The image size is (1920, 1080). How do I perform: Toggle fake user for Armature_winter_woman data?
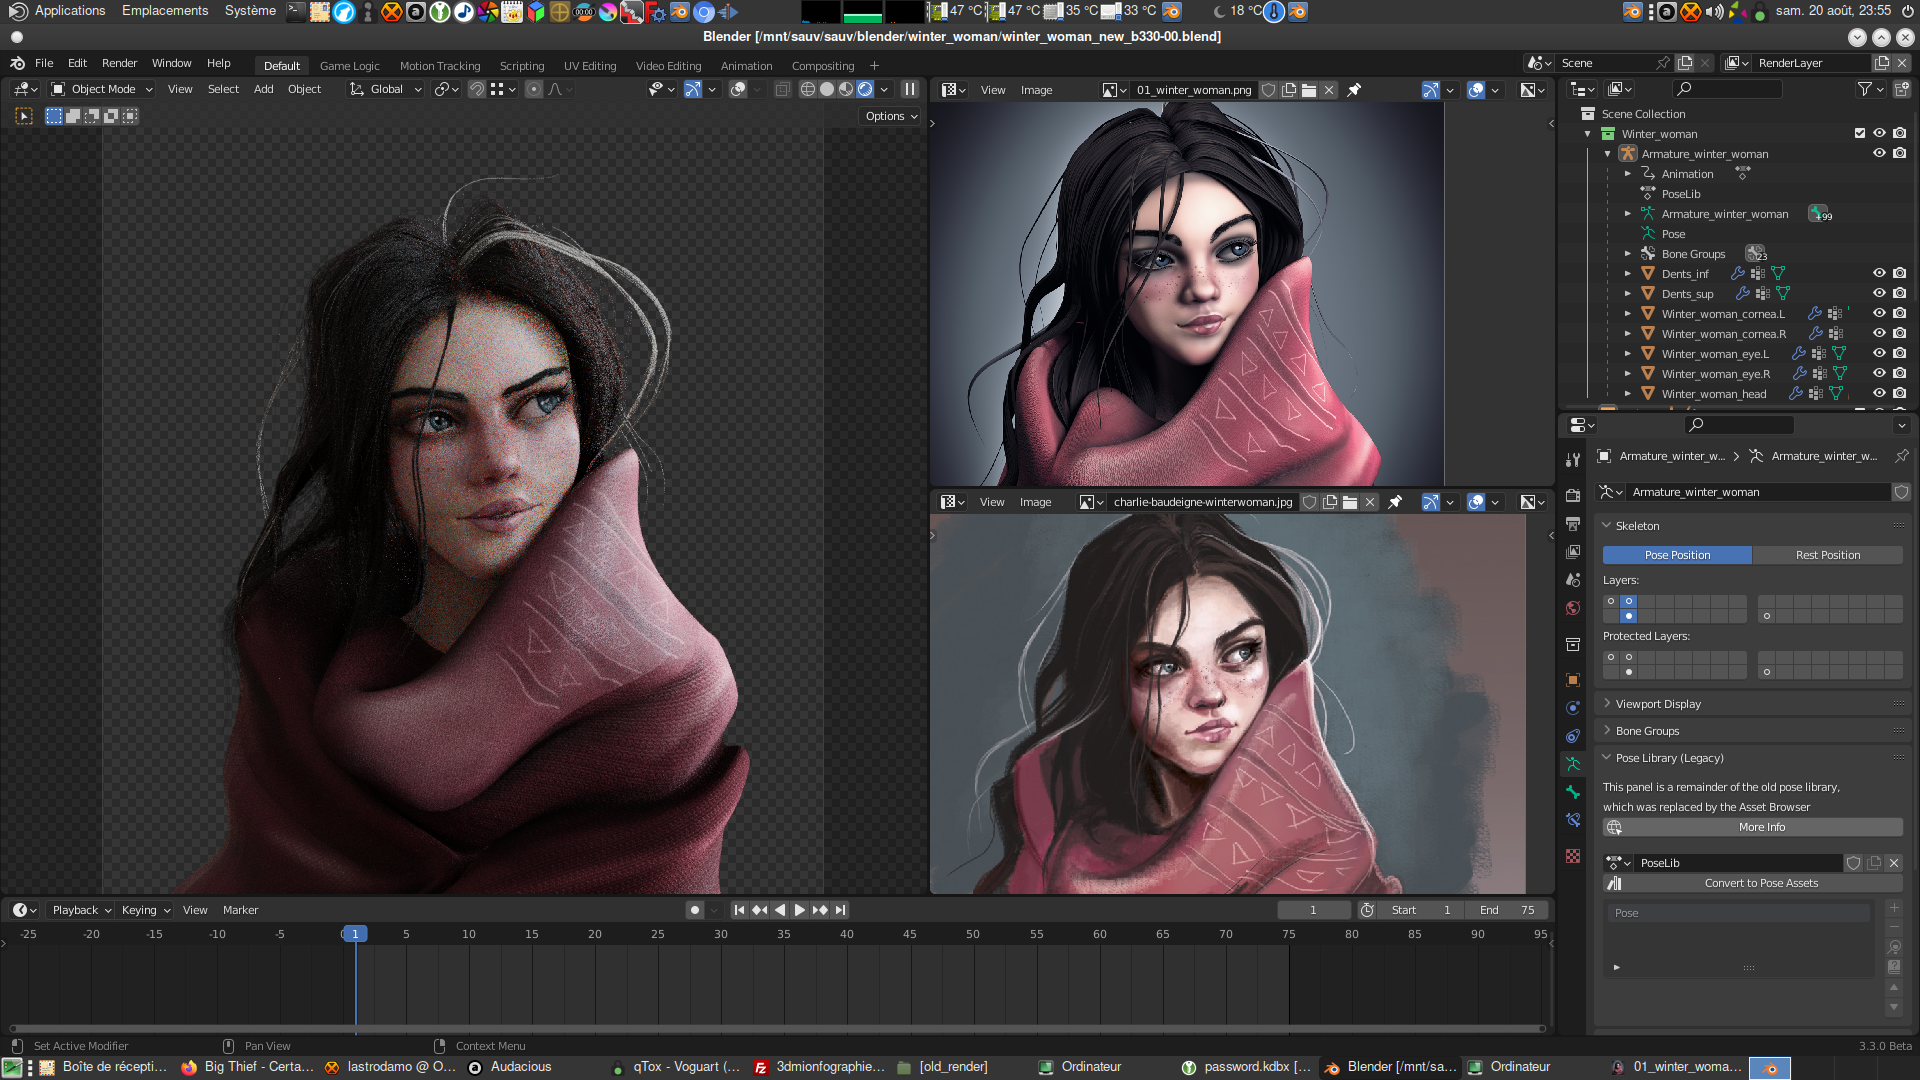[1901, 492]
